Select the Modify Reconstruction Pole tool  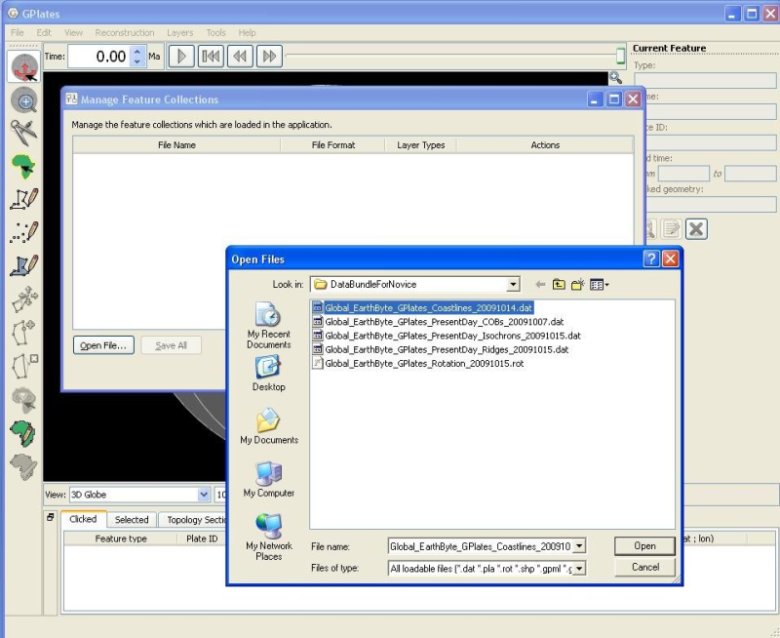pos(23,433)
